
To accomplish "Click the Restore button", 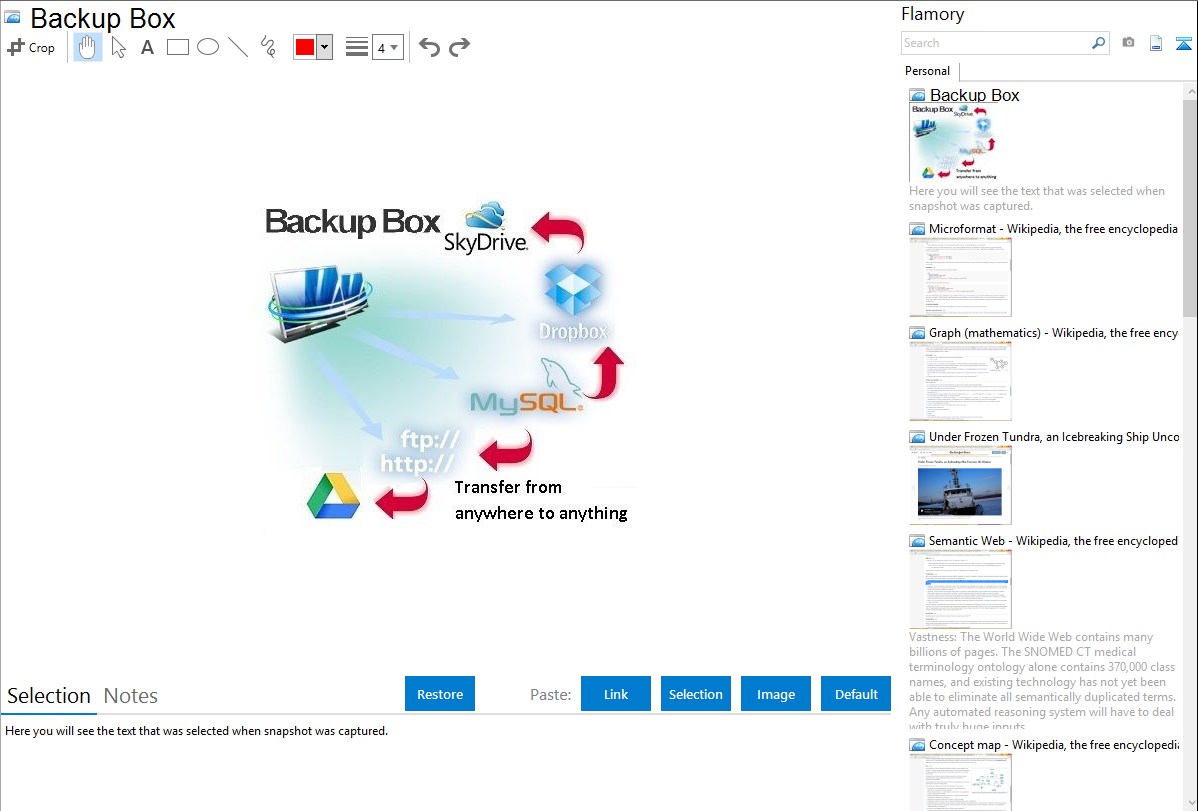I will (x=440, y=694).
